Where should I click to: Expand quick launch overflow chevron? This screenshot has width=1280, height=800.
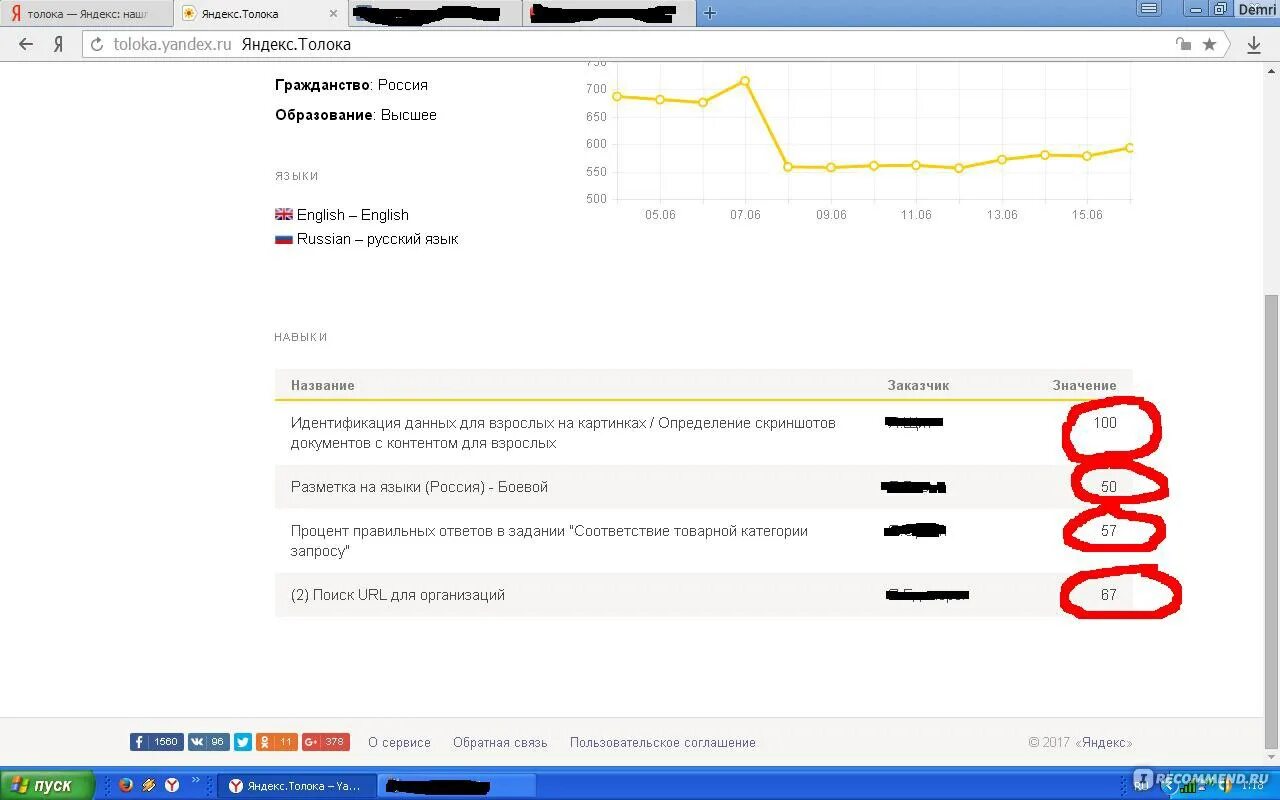pos(196,781)
